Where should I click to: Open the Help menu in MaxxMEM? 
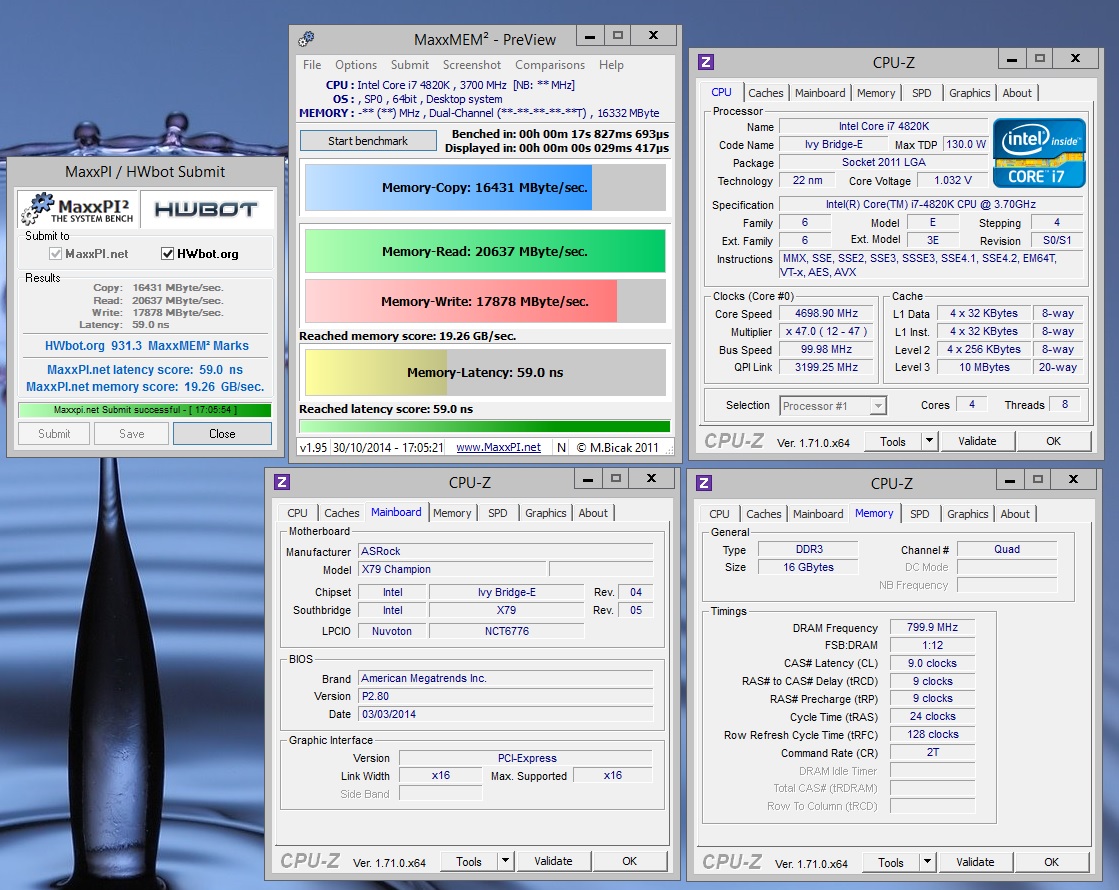pos(611,65)
